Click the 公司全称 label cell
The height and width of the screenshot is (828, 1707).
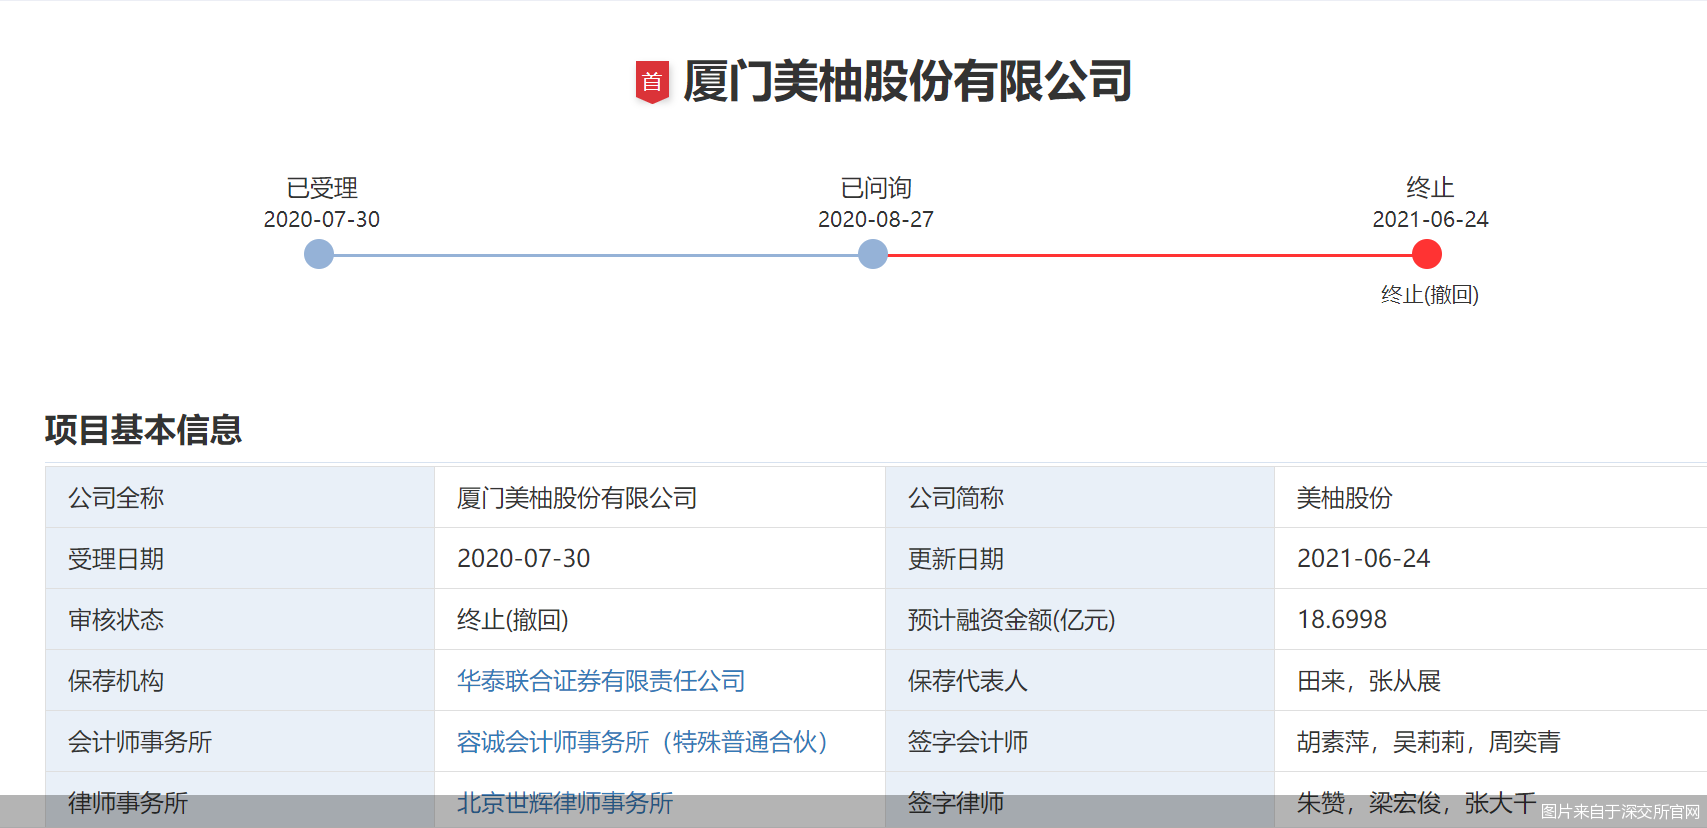tap(240, 497)
